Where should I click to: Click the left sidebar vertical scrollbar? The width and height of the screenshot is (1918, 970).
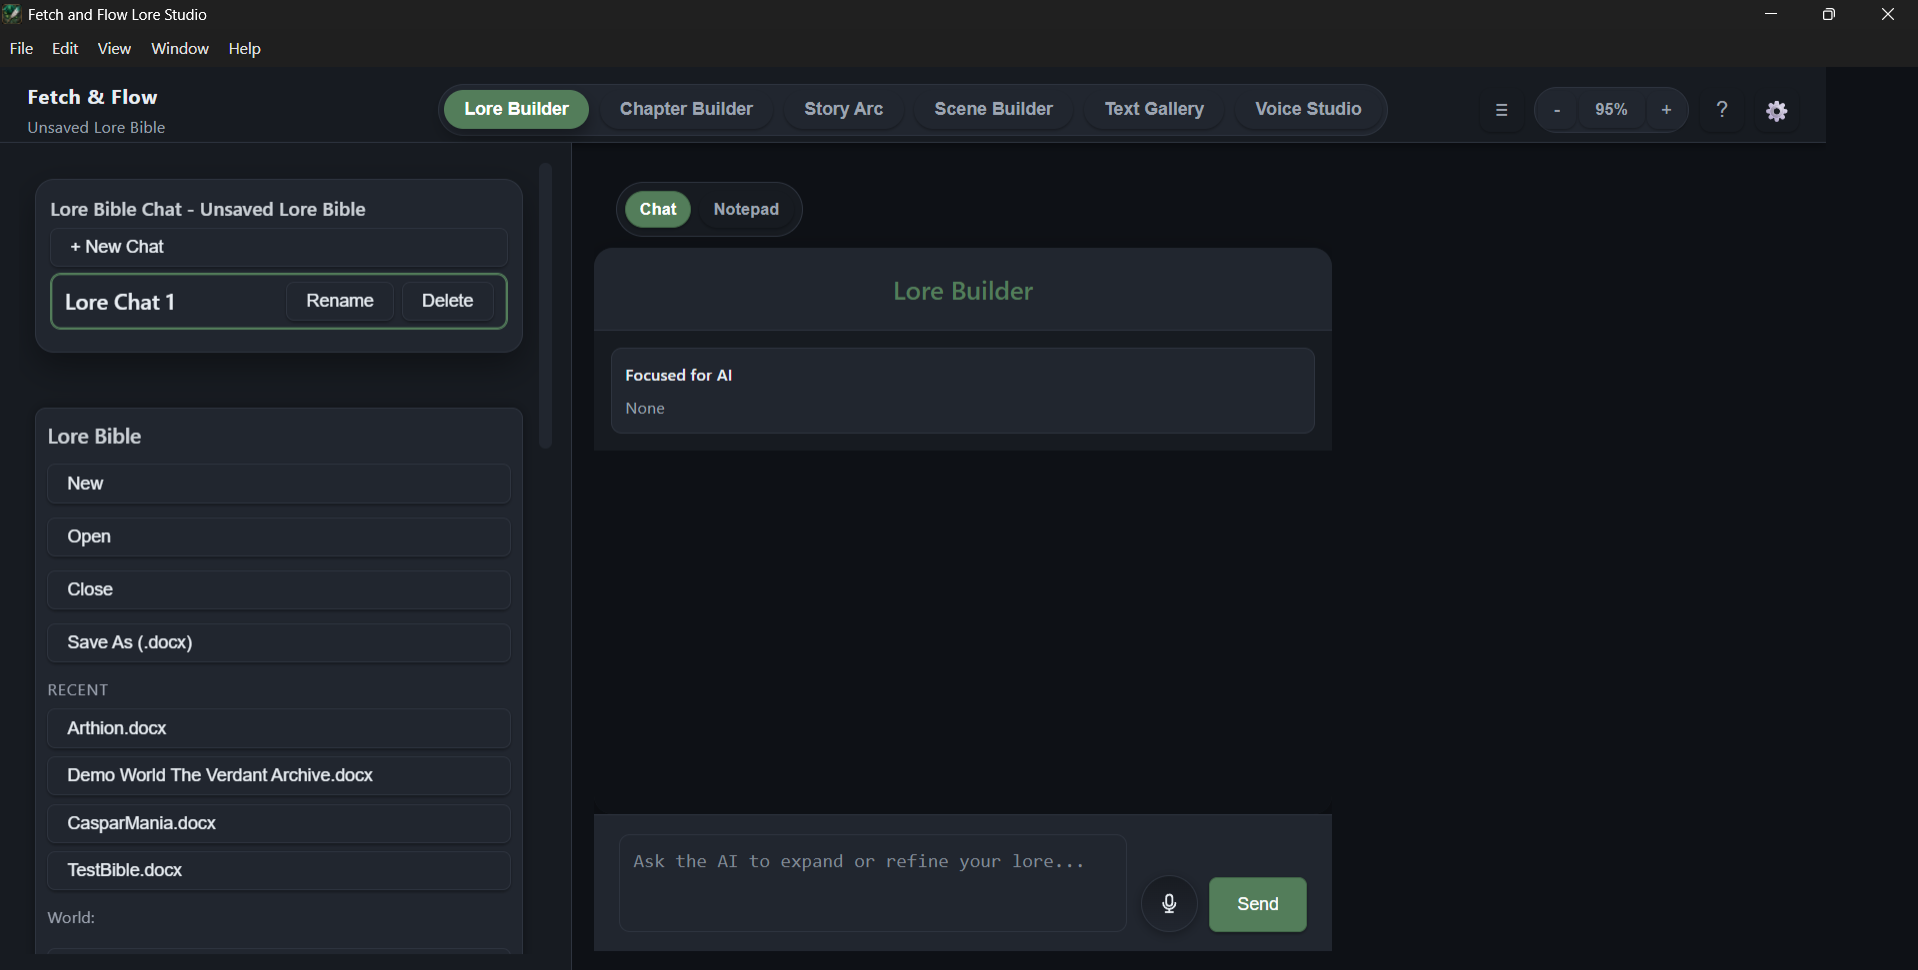pos(545,305)
